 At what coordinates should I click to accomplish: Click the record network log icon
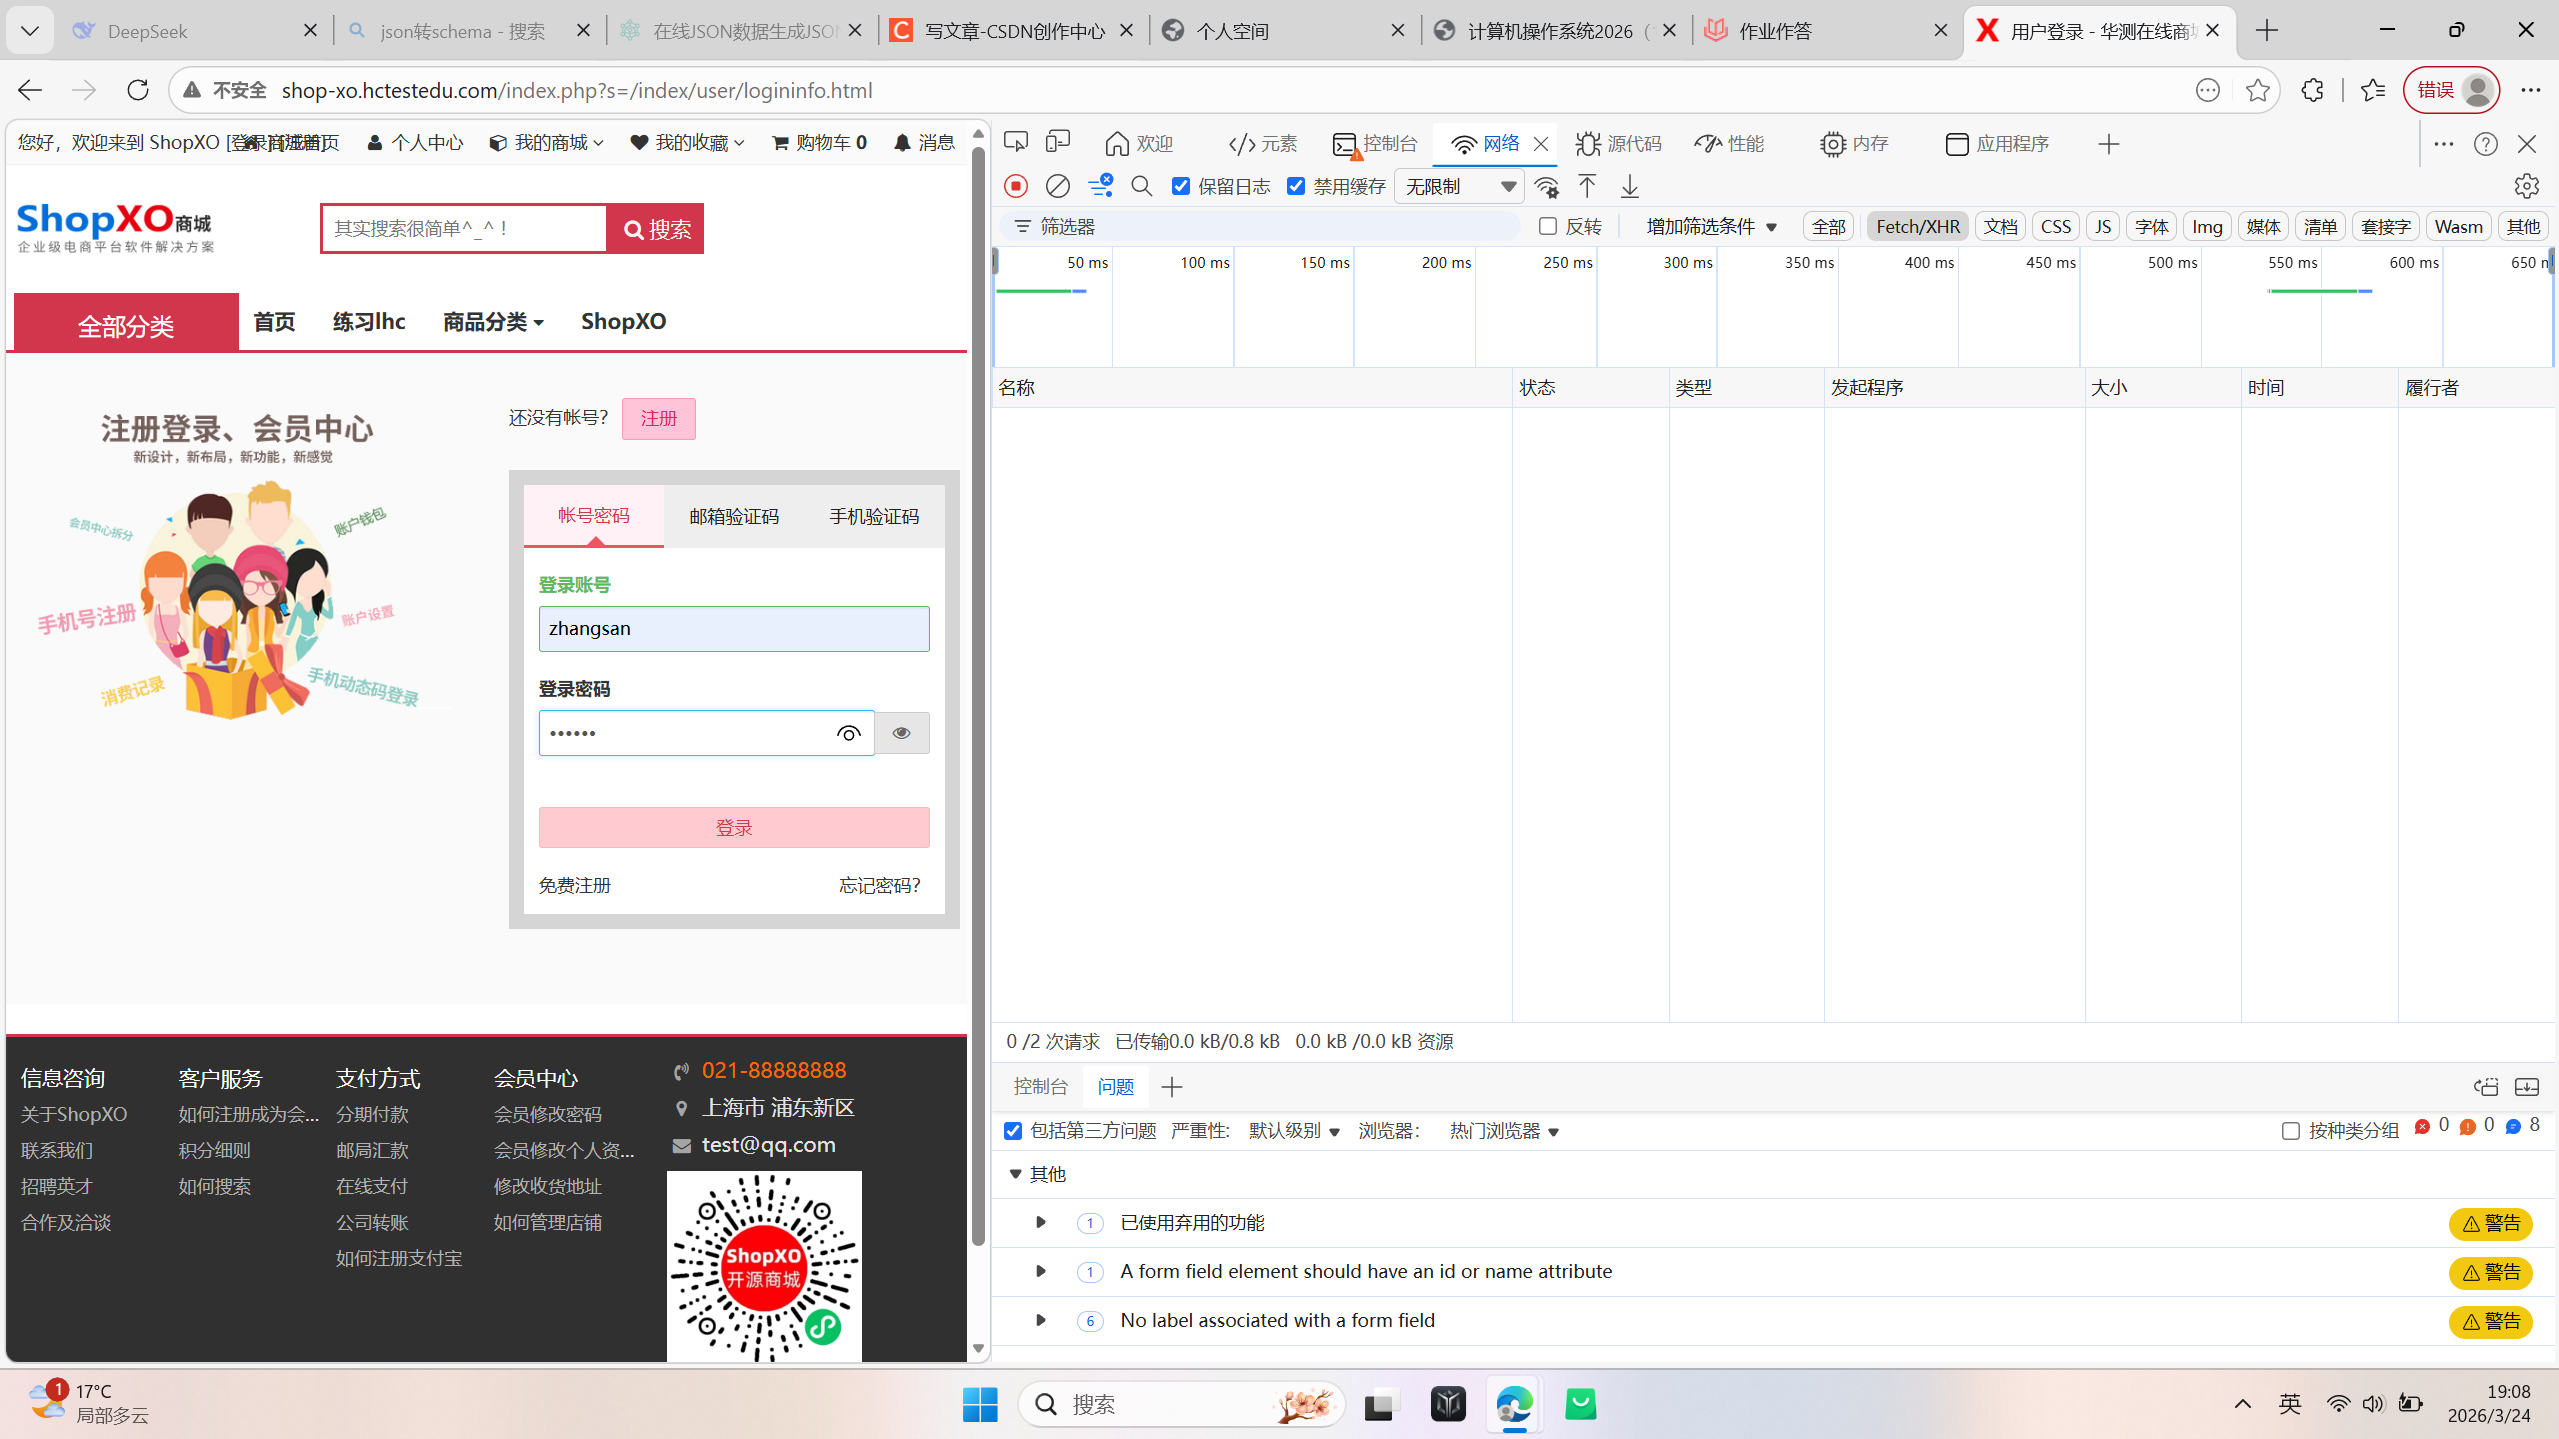pyautogui.click(x=1015, y=186)
